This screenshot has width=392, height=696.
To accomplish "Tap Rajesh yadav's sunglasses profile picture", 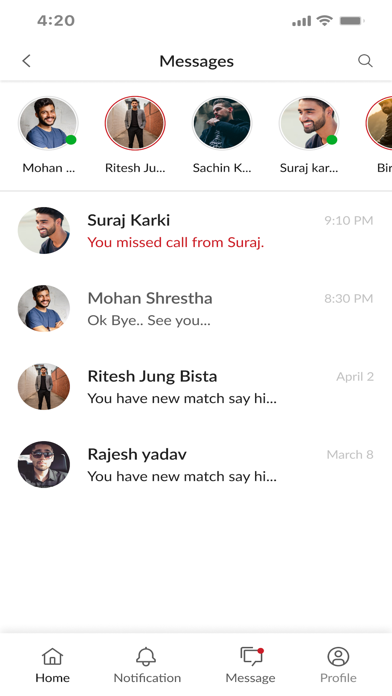I will 44,464.
